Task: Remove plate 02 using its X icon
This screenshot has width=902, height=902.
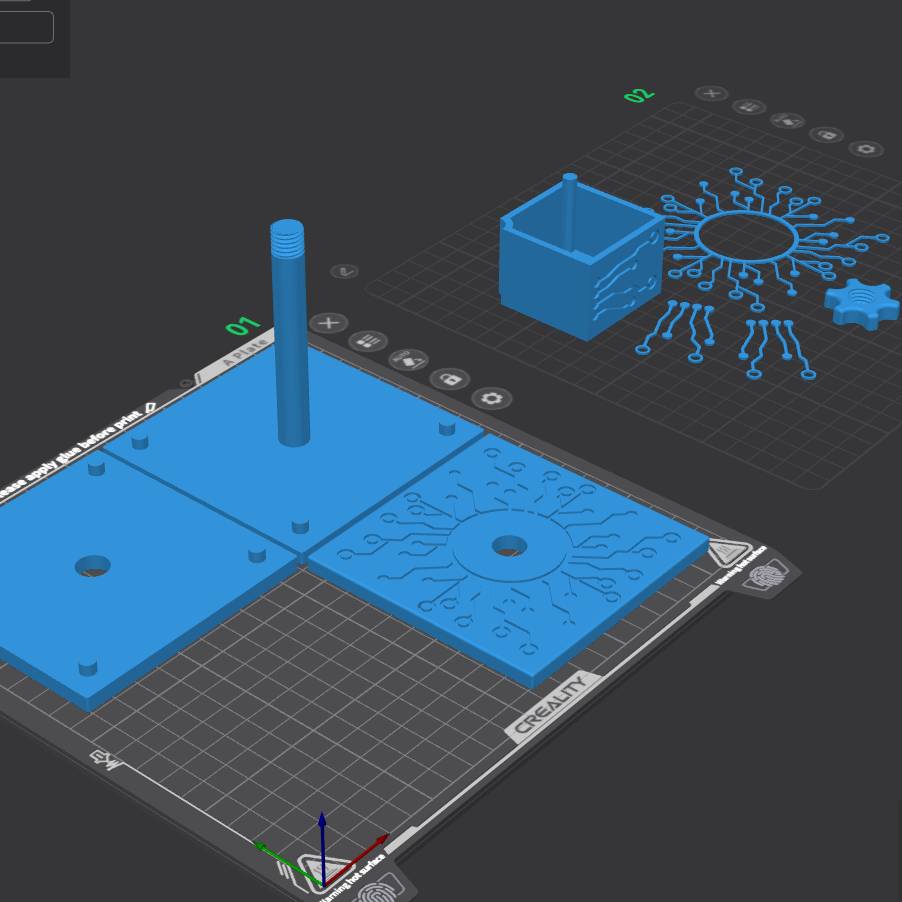Action: [x=711, y=93]
